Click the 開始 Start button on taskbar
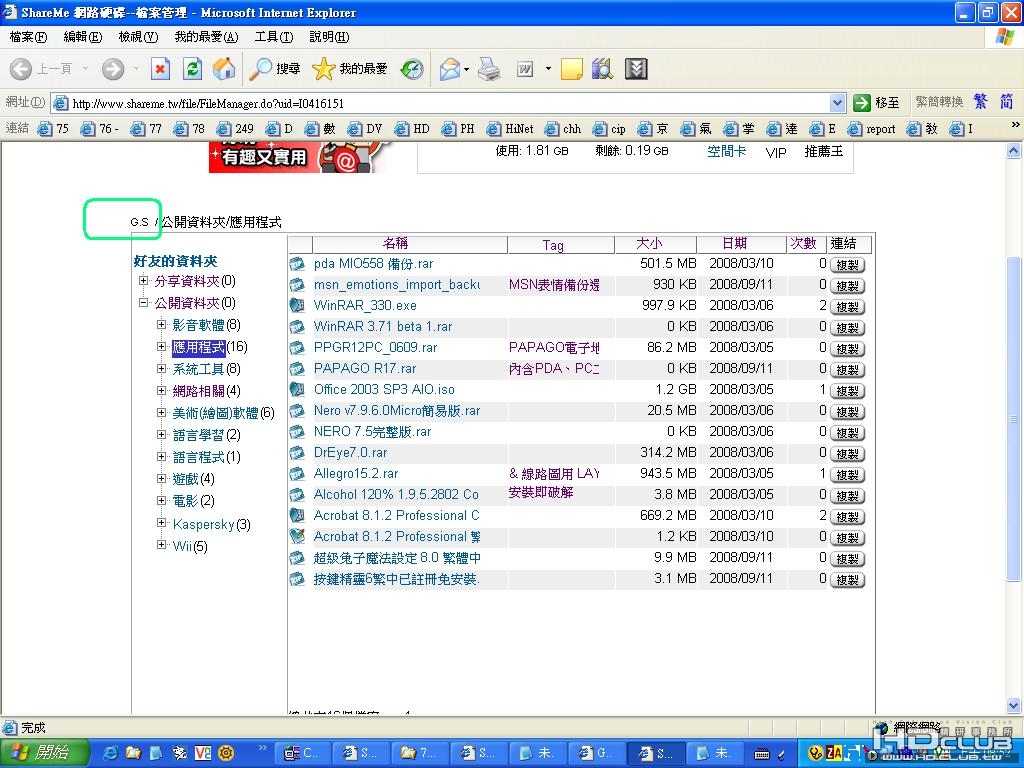The width and height of the screenshot is (1024, 768). tap(43, 752)
